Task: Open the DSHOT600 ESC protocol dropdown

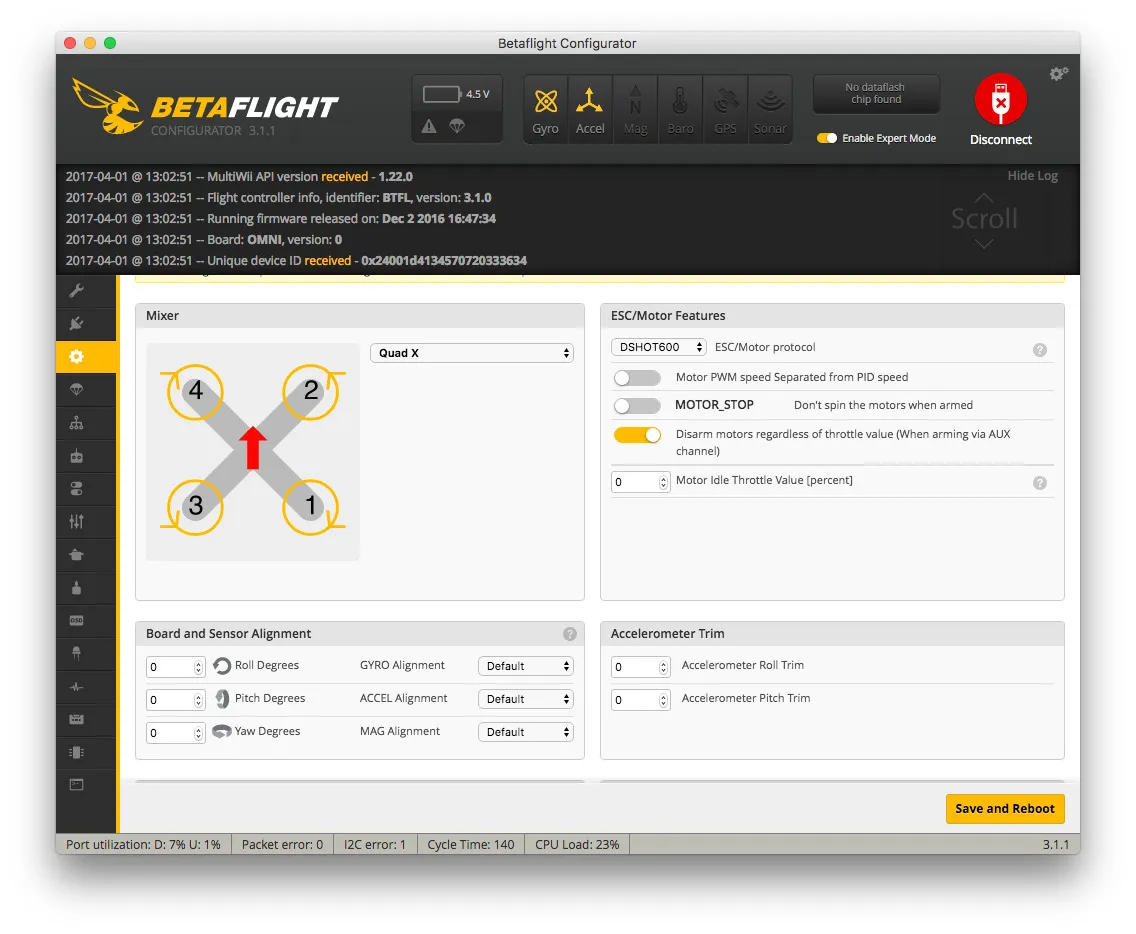Action: click(x=658, y=347)
